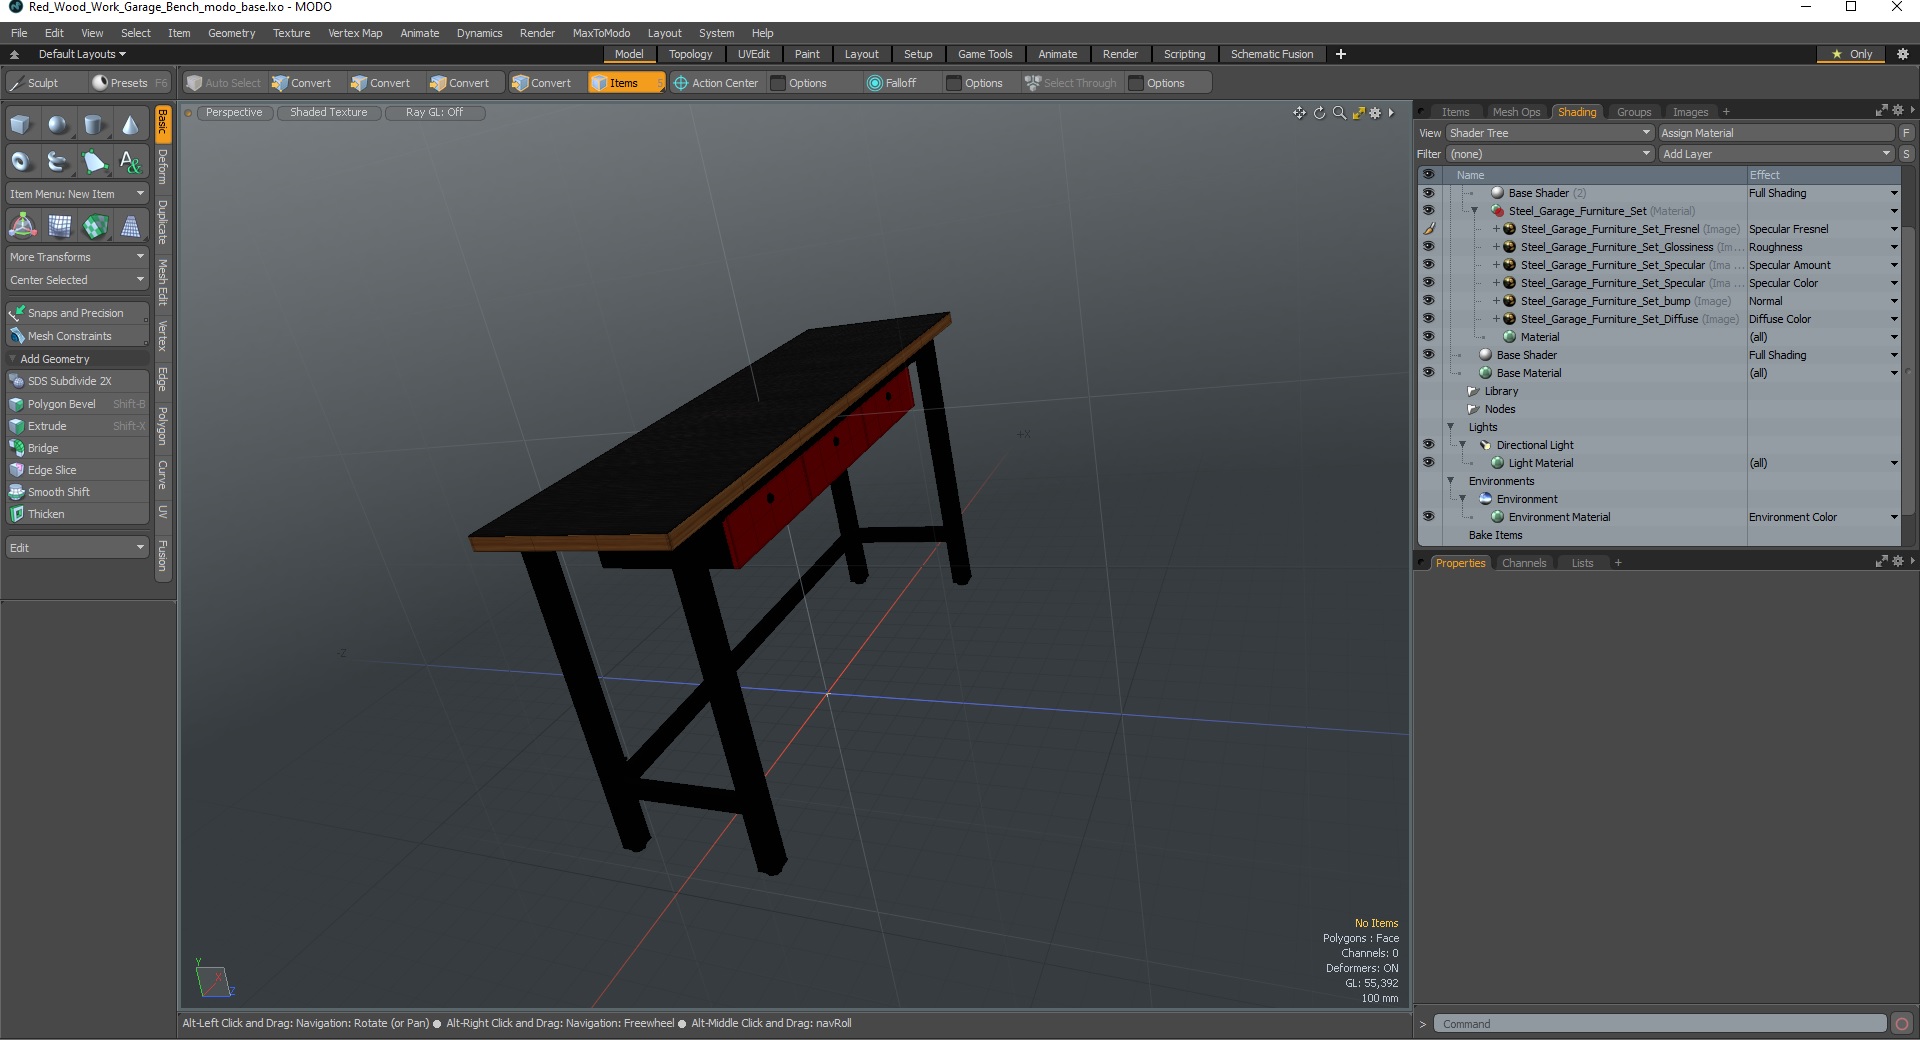Open the Vertex Map menu
The height and width of the screenshot is (1040, 1920).
click(355, 33)
